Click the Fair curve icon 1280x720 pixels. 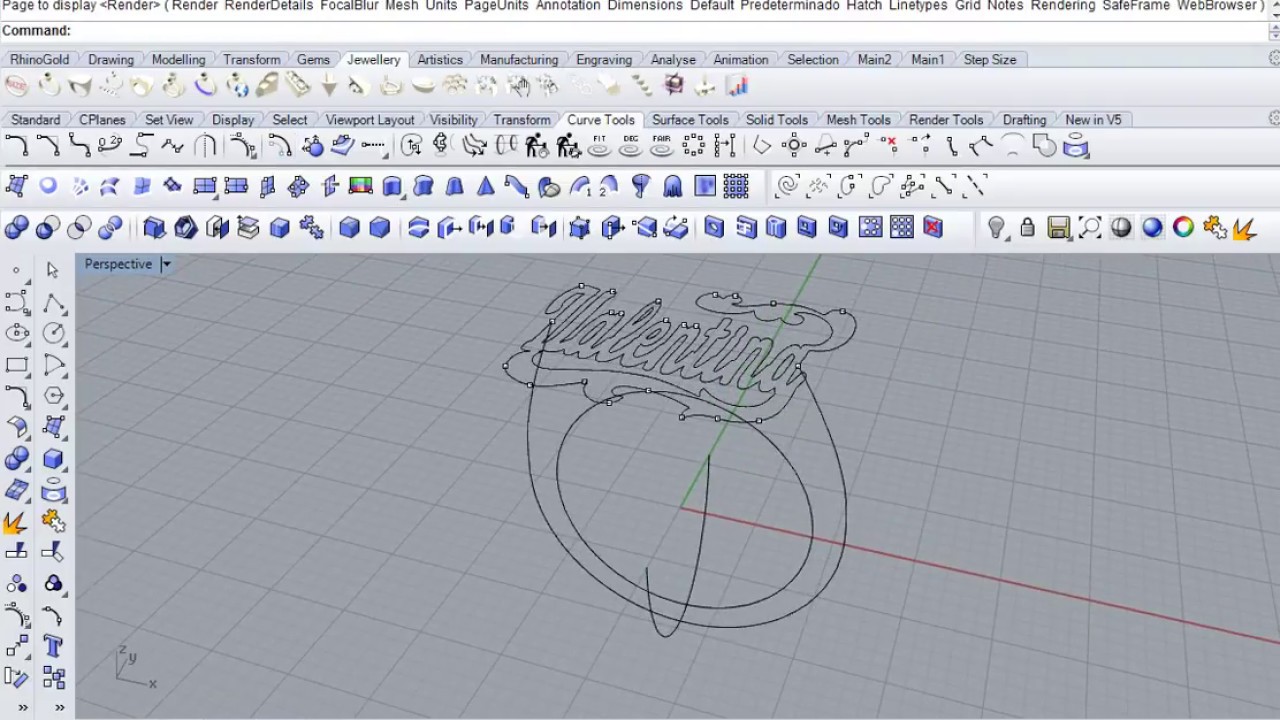662,147
